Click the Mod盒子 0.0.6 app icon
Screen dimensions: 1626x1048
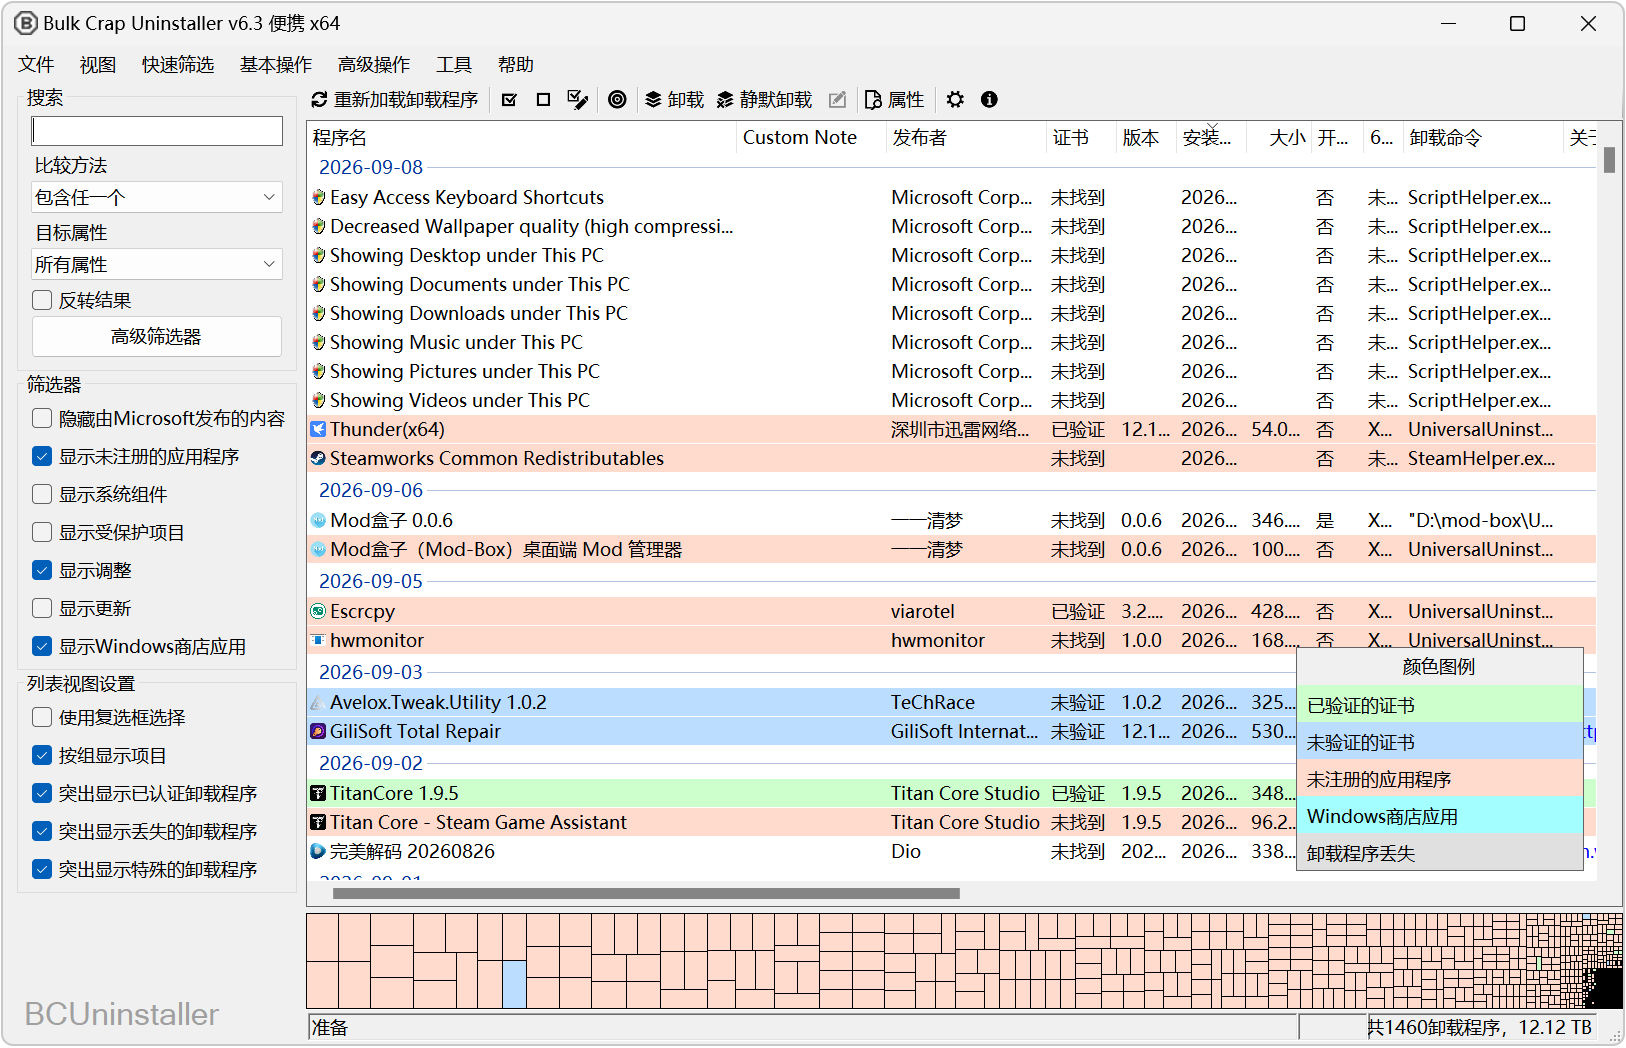[x=318, y=521]
